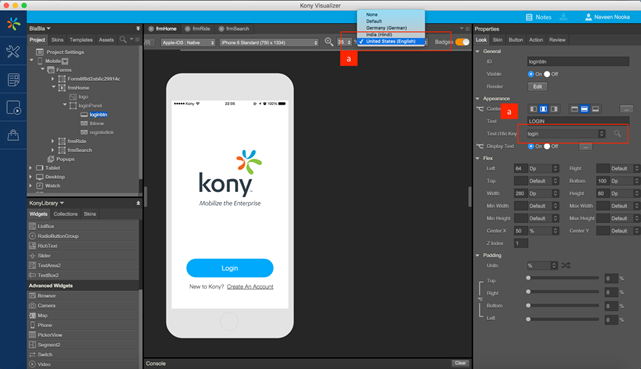Click the Text LOGIN input field

pos(578,121)
